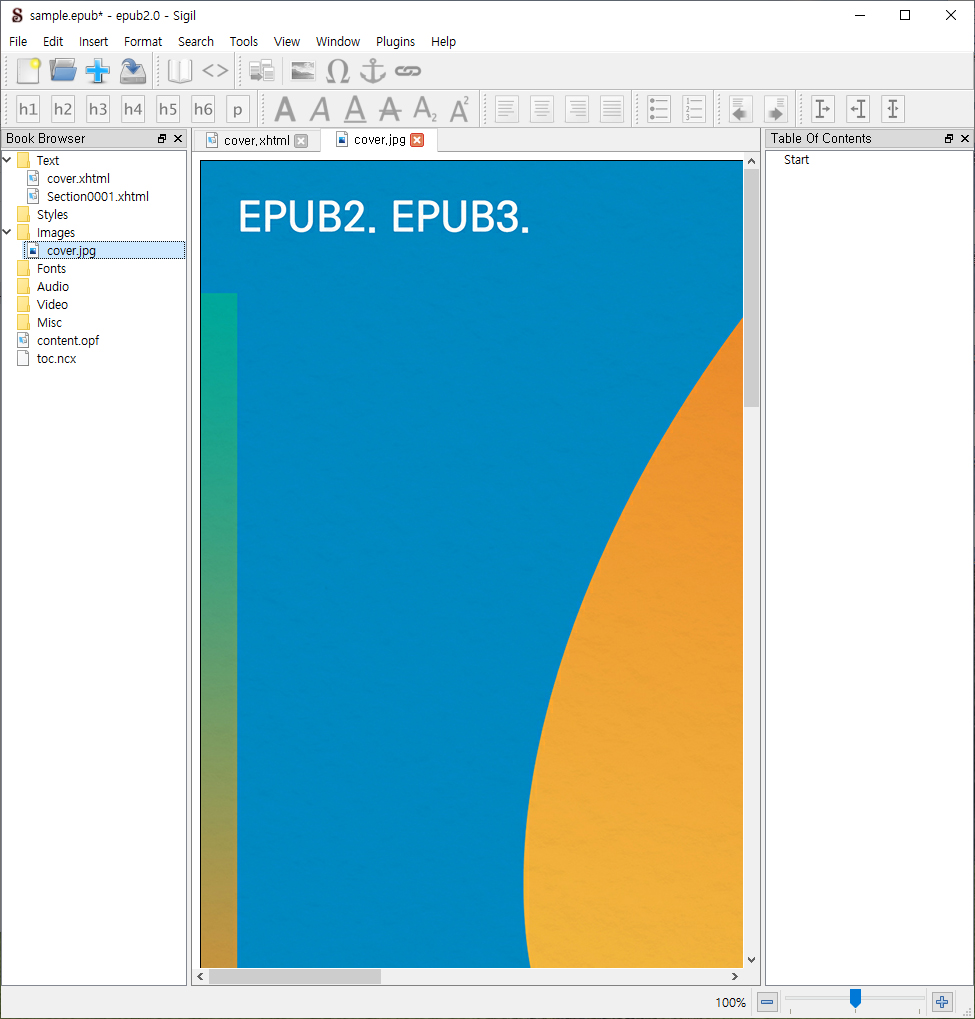Insert a link with chain icon
This screenshot has height=1019, width=975.
408,71
